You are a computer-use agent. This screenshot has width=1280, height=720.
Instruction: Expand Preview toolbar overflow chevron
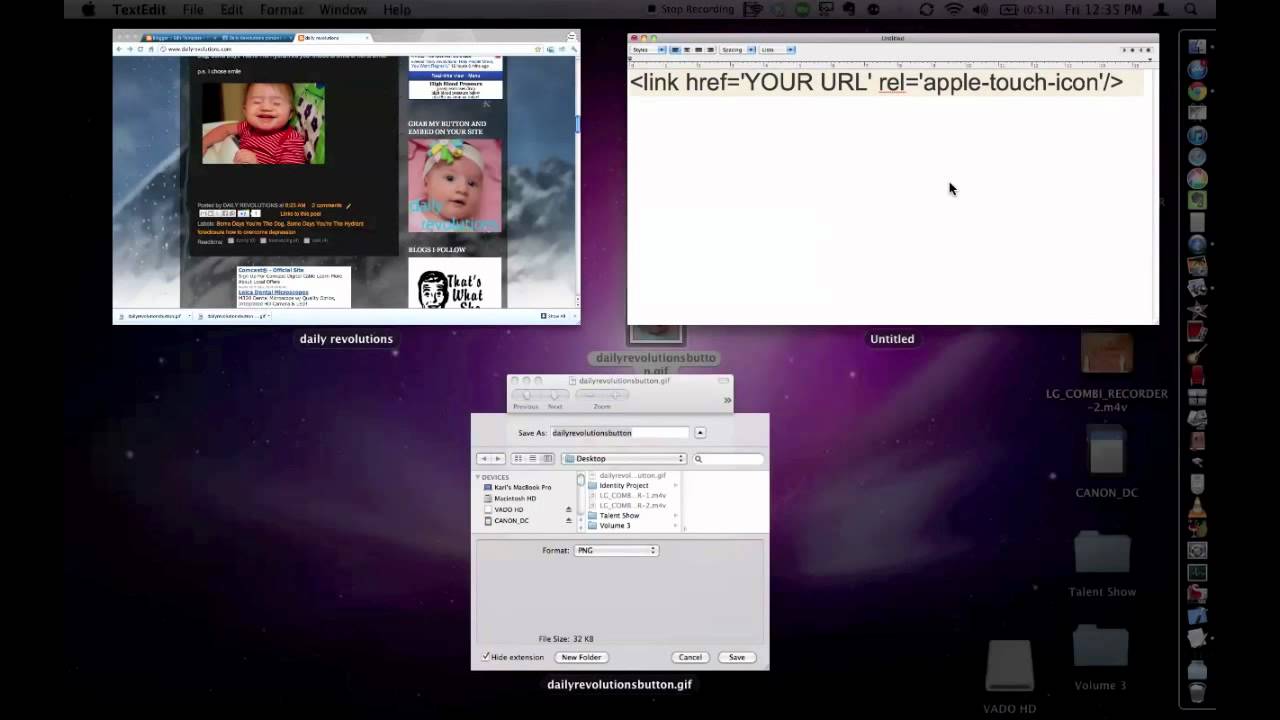tap(727, 400)
